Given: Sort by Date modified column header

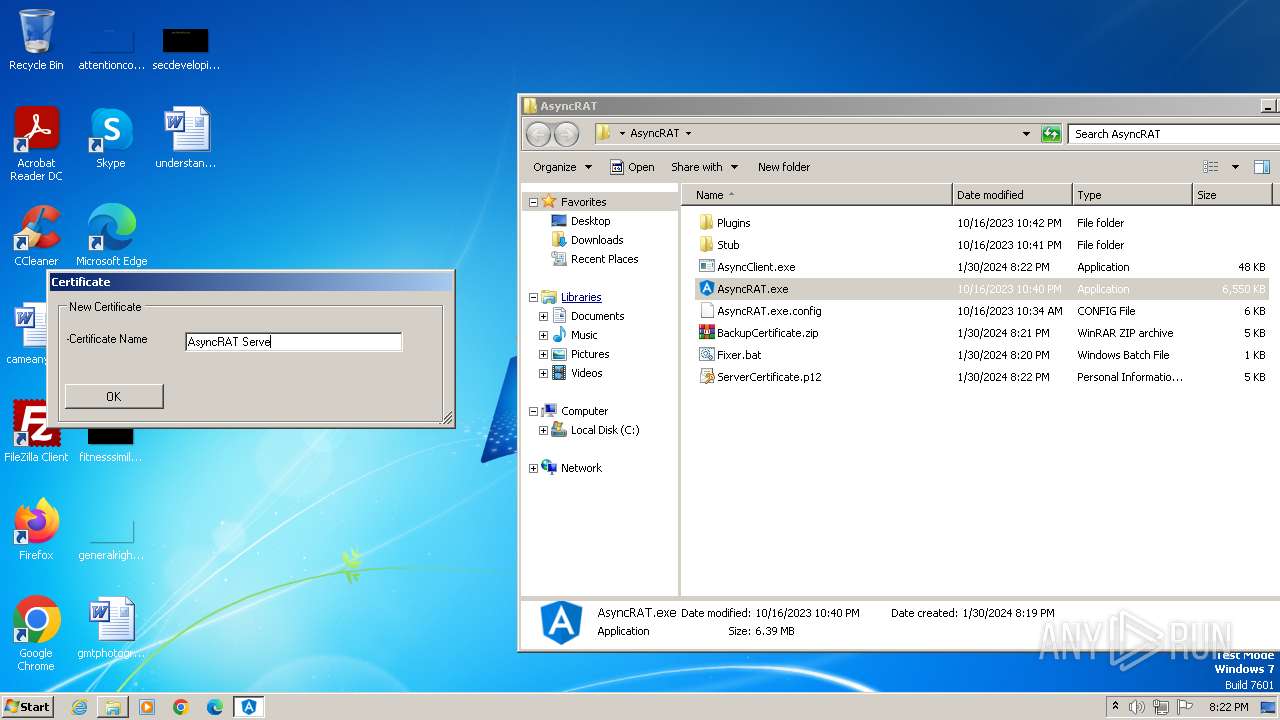Looking at the screenshot, I should 1012,195.
